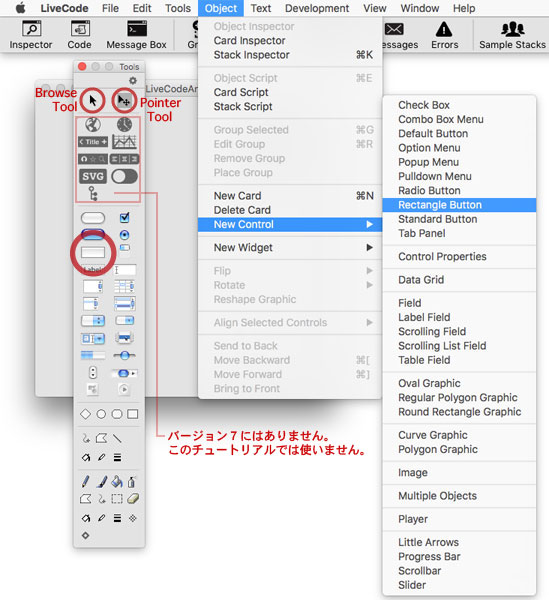Select the Browse tool arrow in Tools palette
This screenshot has height=600, width=549.
point(93,101)
